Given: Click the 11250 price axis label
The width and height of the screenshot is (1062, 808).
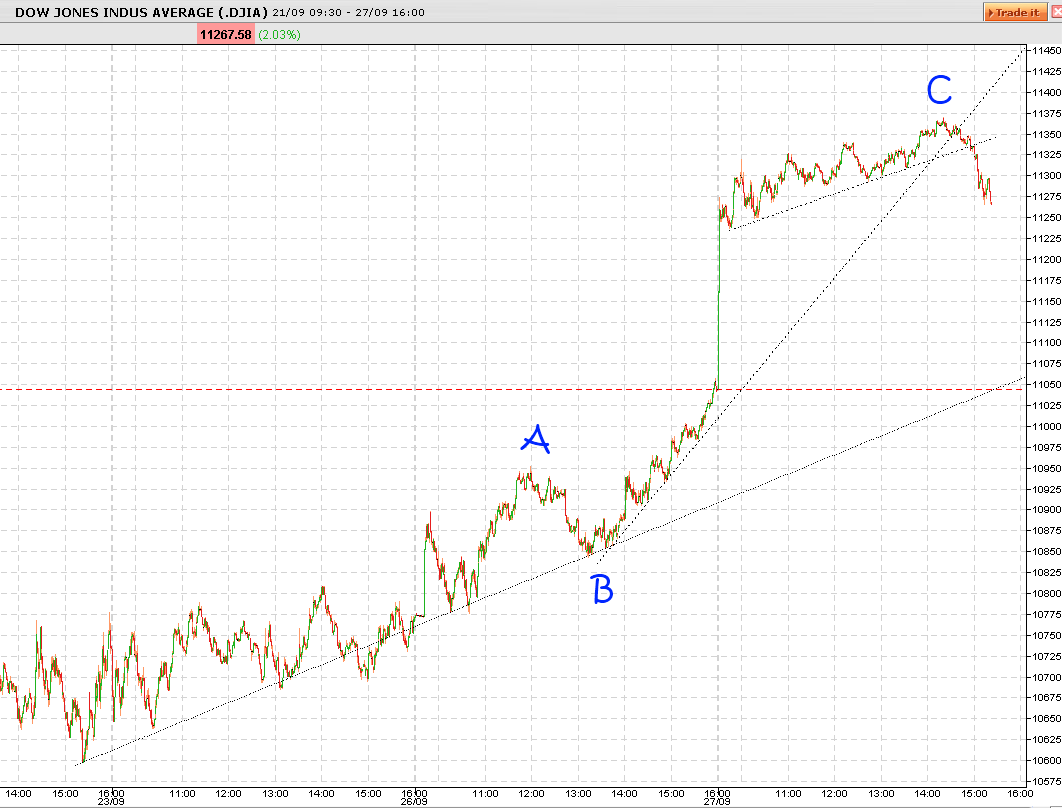Looking at the screenshot, I should click(1046, 217).
